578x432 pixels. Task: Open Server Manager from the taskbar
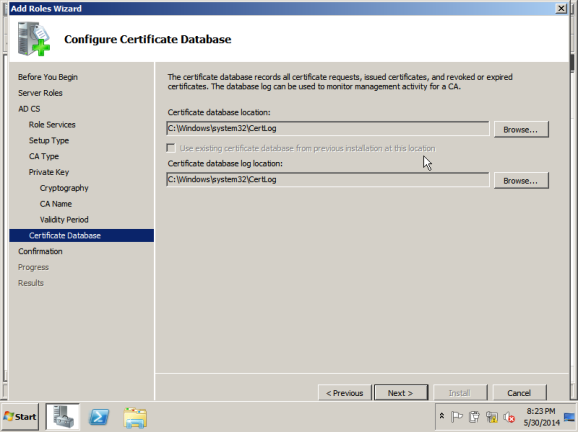tap(62, 417)
